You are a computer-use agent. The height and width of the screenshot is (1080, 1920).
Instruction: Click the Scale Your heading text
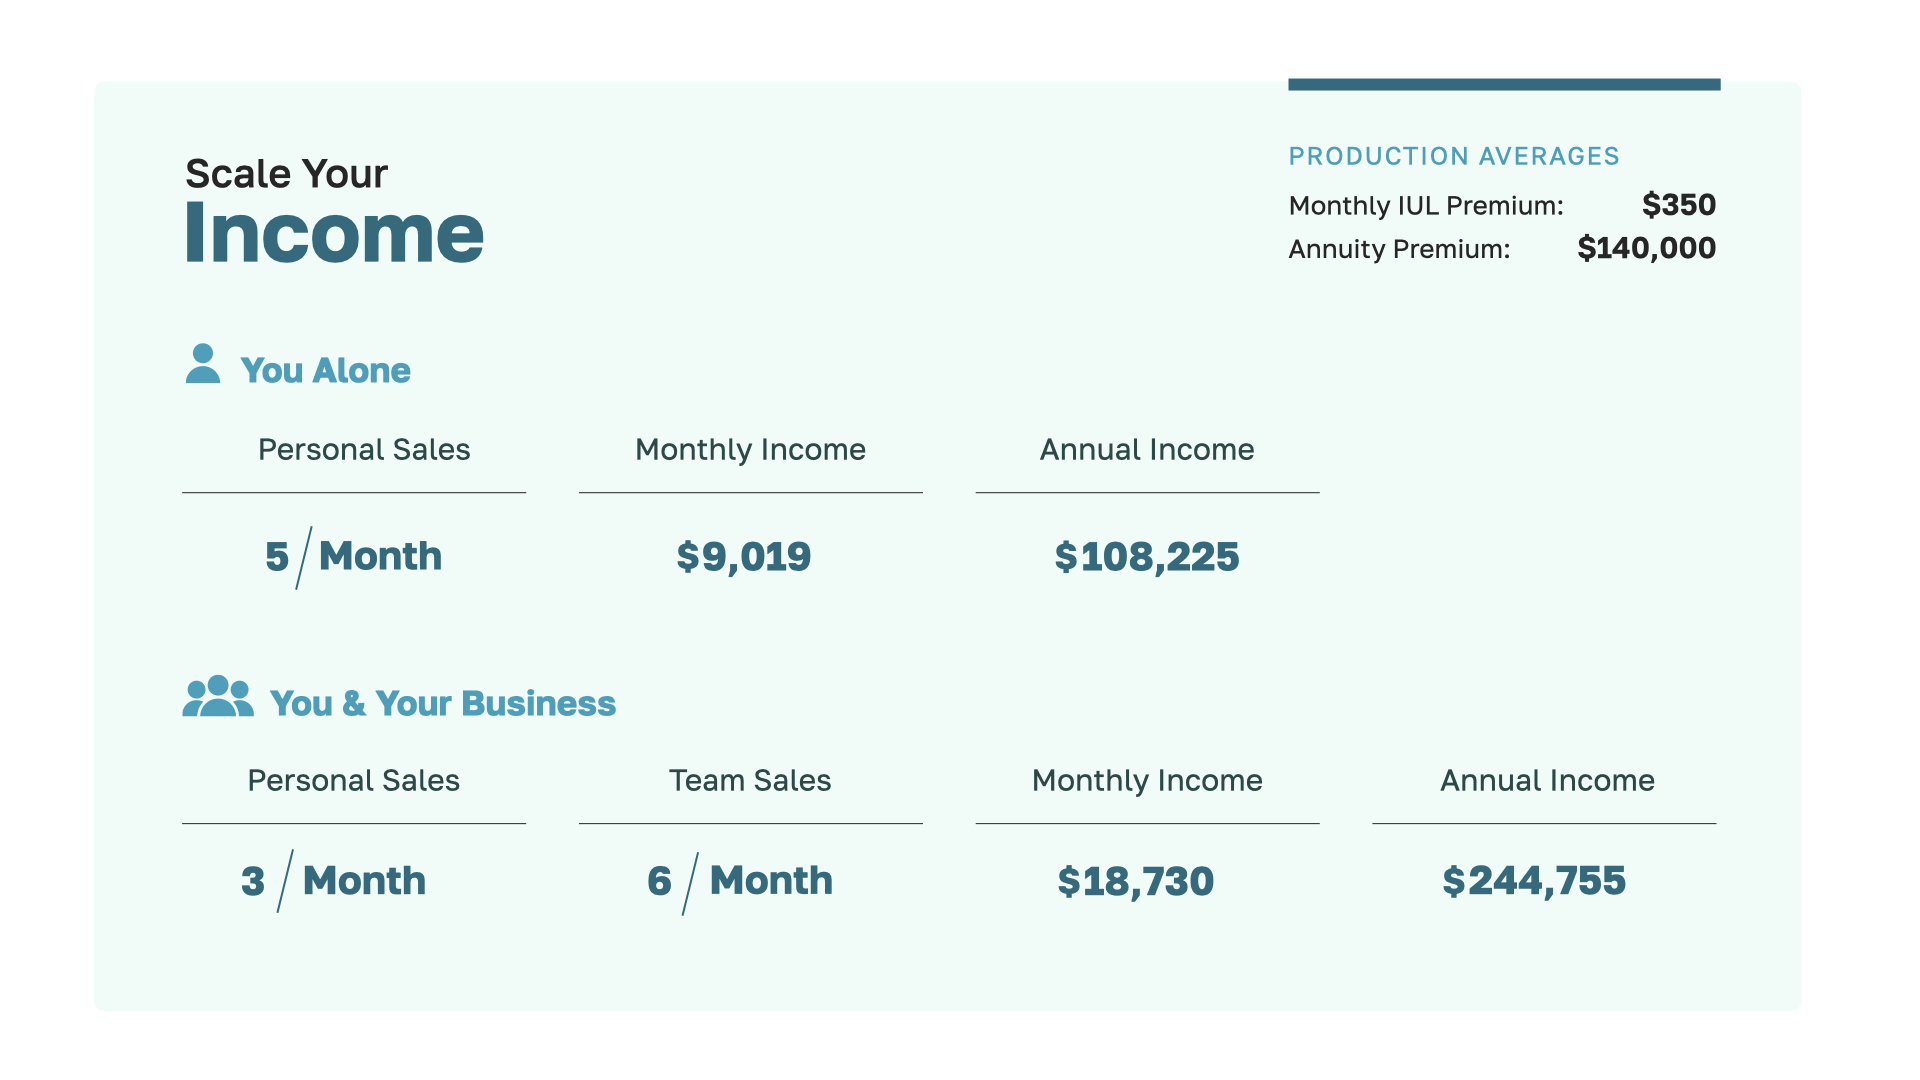point(286,174)
